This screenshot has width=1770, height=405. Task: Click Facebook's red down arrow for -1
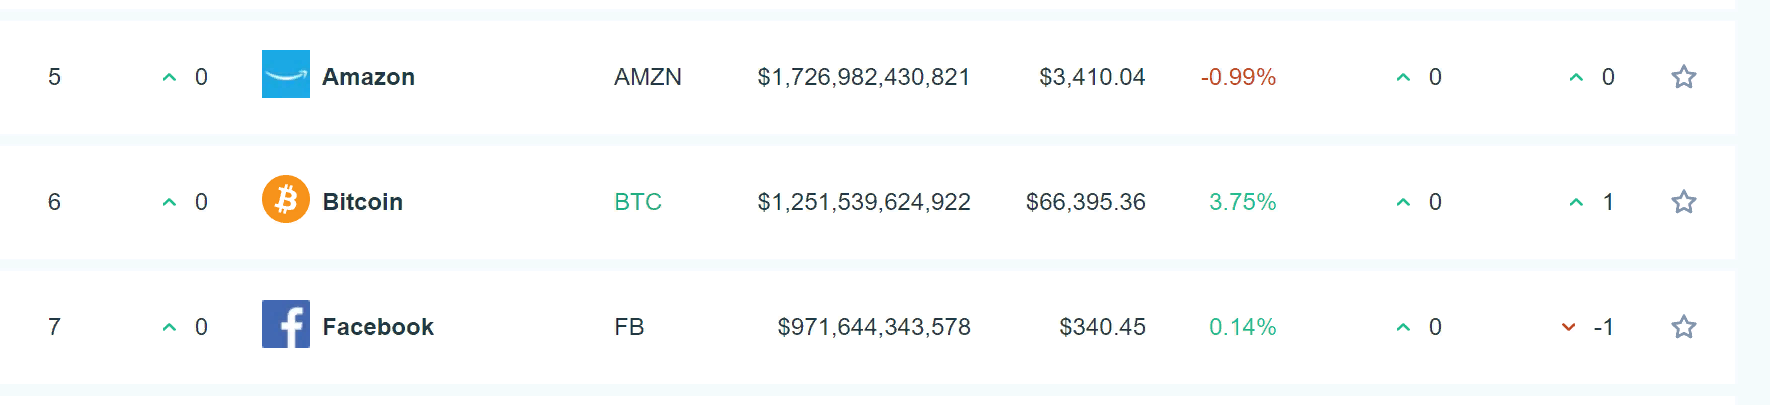pos(1568,327)
